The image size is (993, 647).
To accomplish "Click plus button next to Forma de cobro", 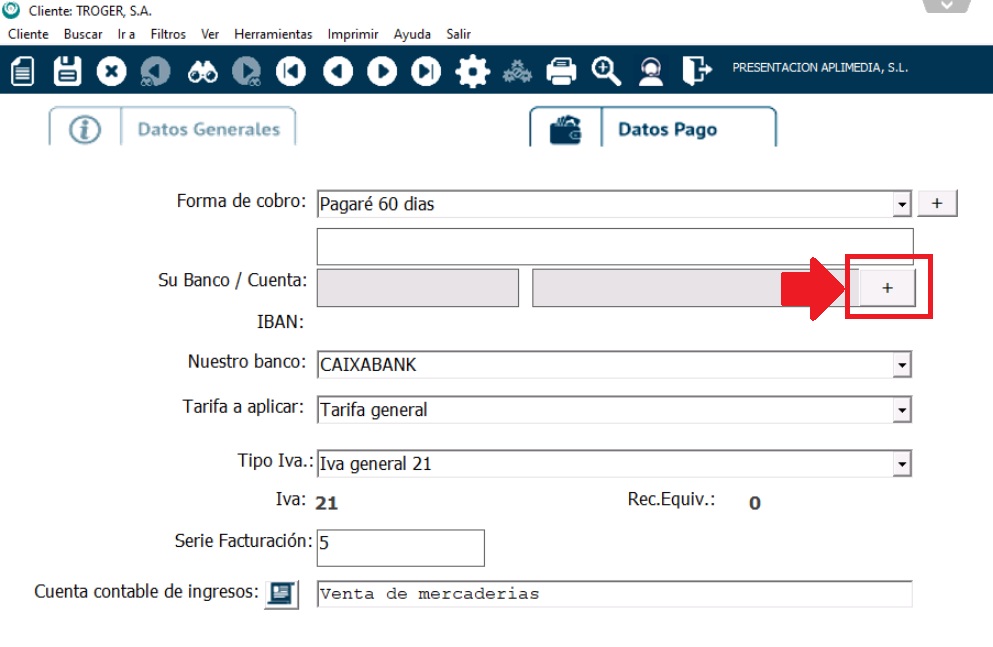I will tap(937, 203).
